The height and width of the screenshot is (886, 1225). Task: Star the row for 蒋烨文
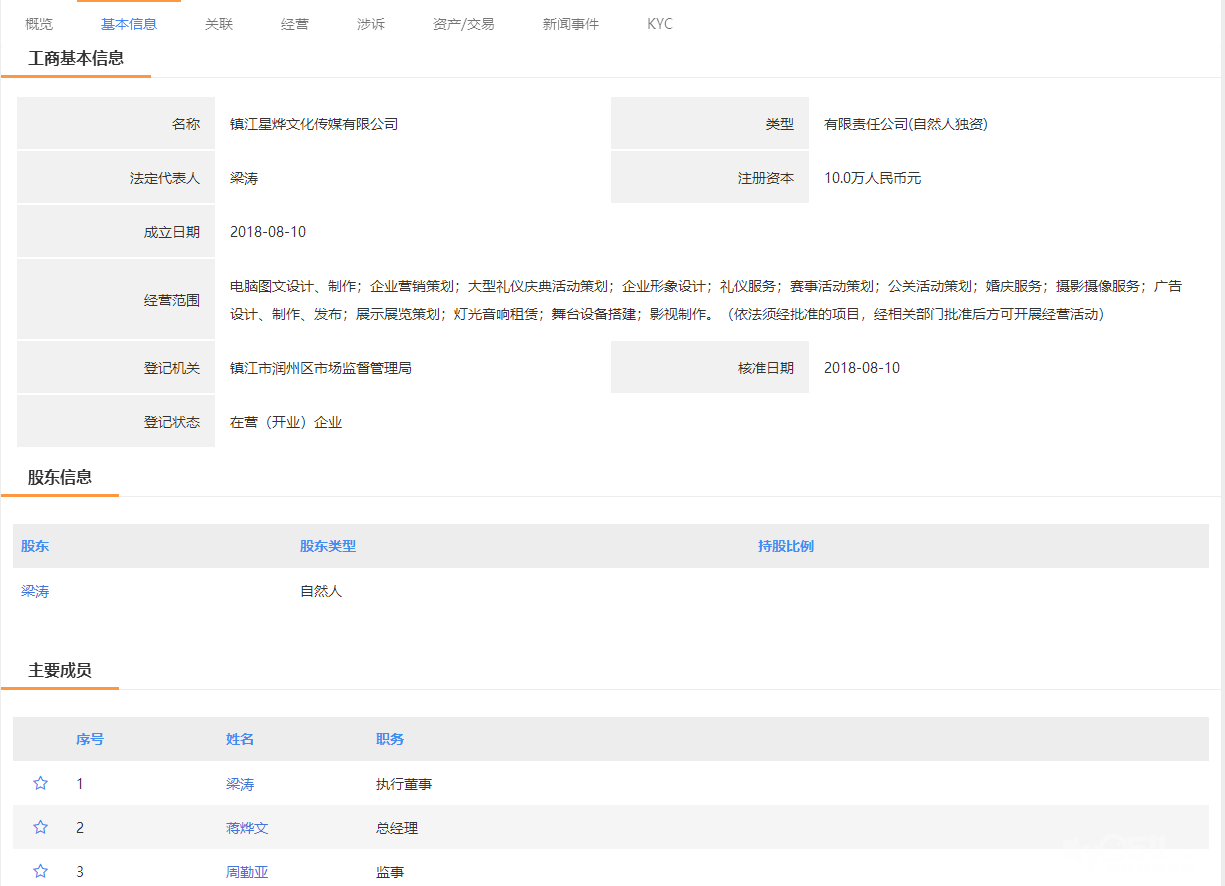(41, 828)
